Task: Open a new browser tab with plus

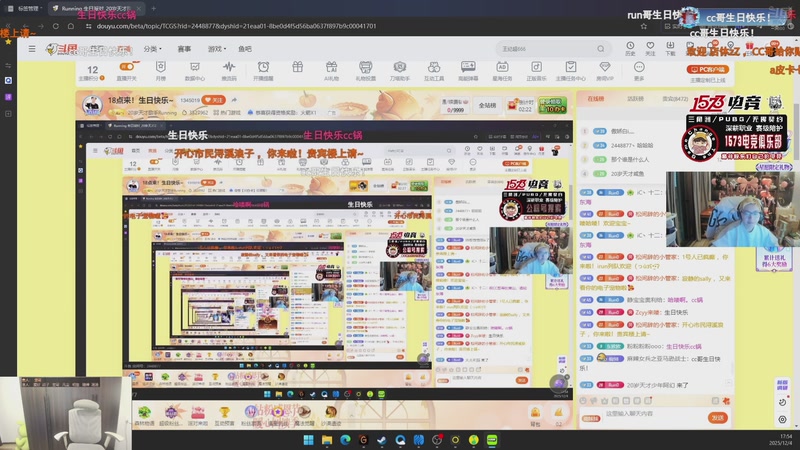Action: pos(154,8)
